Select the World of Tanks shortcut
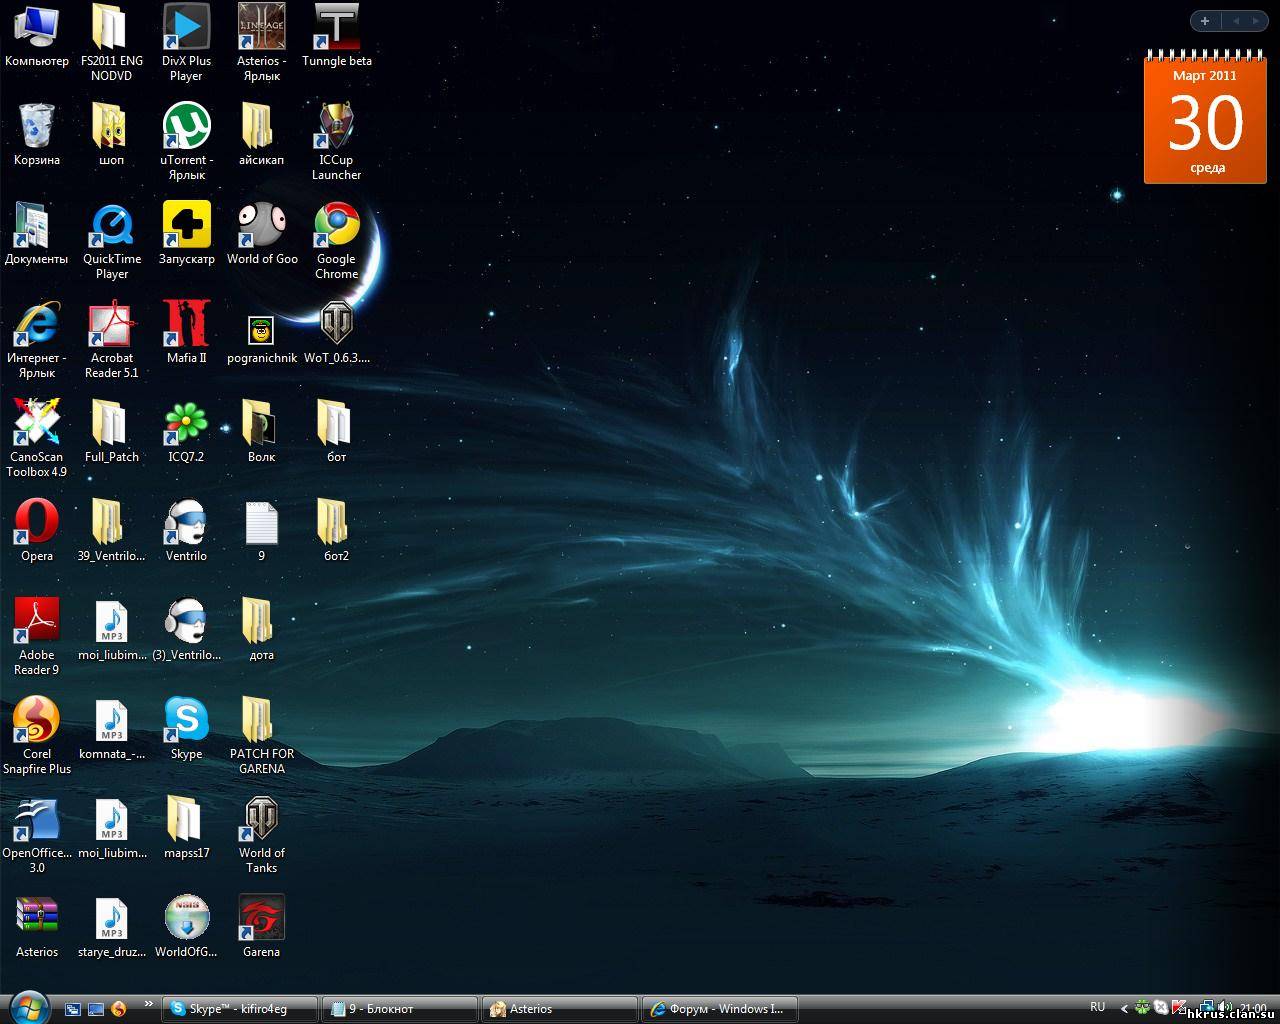 (262, 820)
